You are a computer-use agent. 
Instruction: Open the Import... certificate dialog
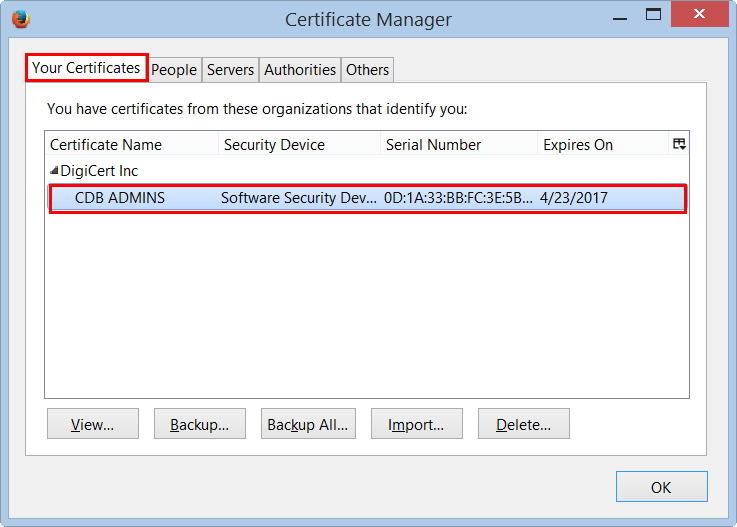[416, 424]
